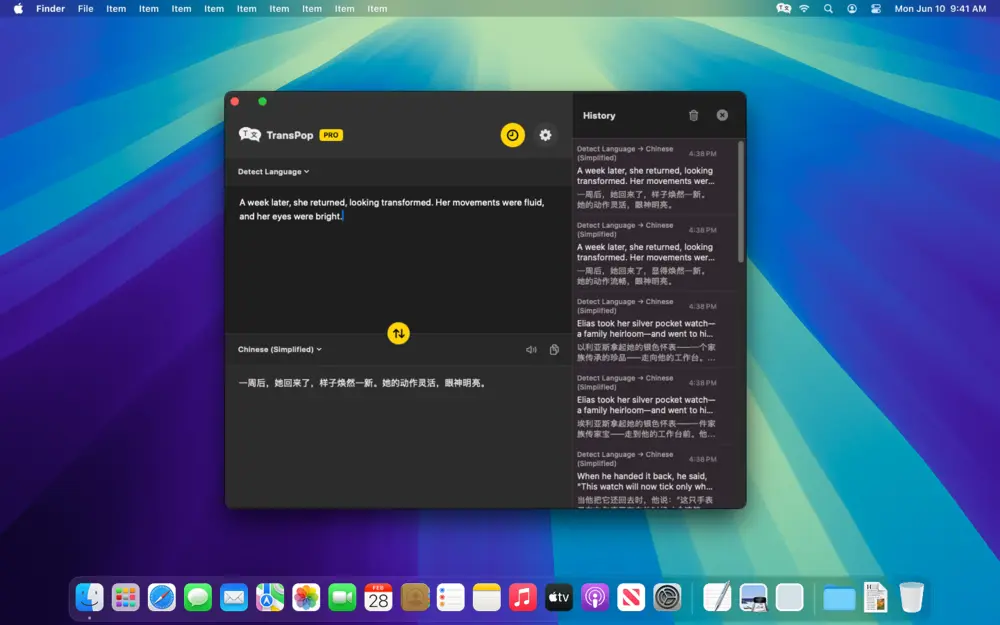Launch Safari from the Dock
This screenshot has width=1000, height=625.
162,597
